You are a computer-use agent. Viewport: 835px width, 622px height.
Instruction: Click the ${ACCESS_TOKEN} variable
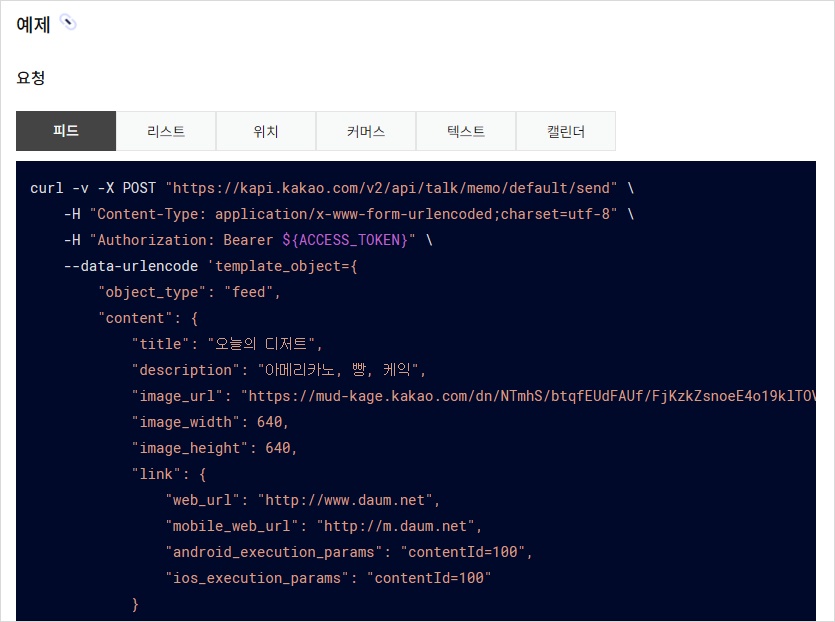tap(345, 240)
